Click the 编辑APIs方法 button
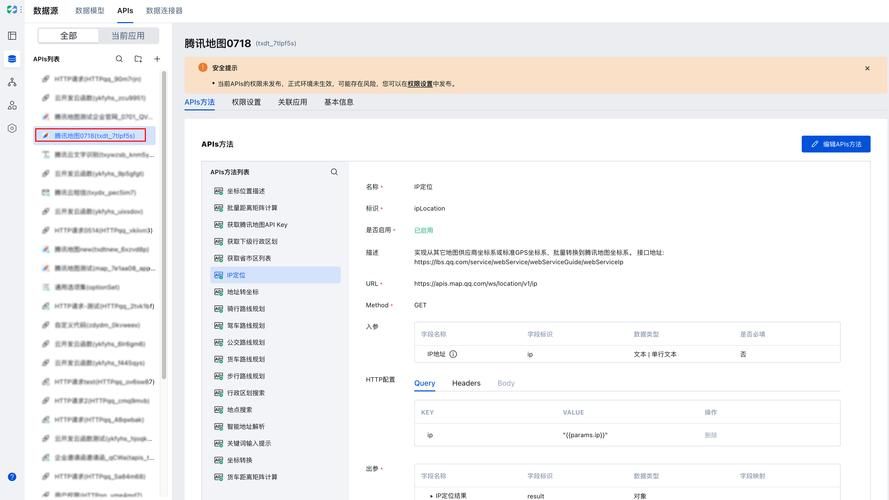The image size is (889, 500). [x=836, y=144]
